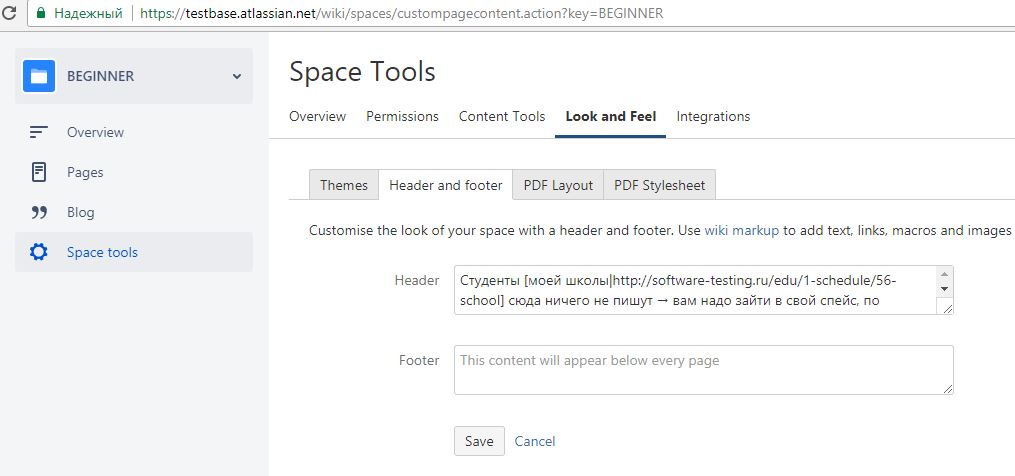Reload the page with the browser refresh icon
This screenshot has width=1015, height=476.
click(9, 13)
